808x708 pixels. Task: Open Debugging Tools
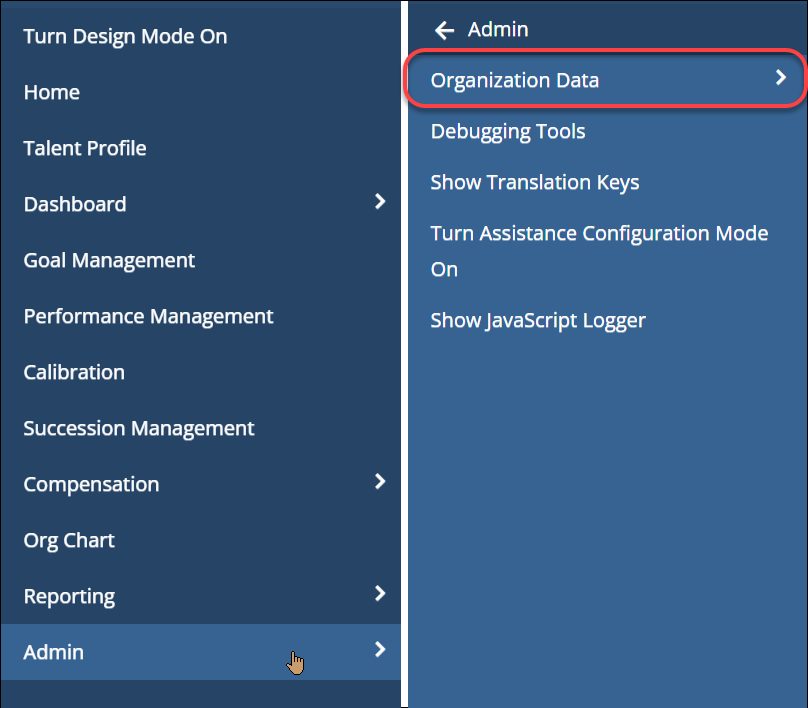(x=508, y=132)
